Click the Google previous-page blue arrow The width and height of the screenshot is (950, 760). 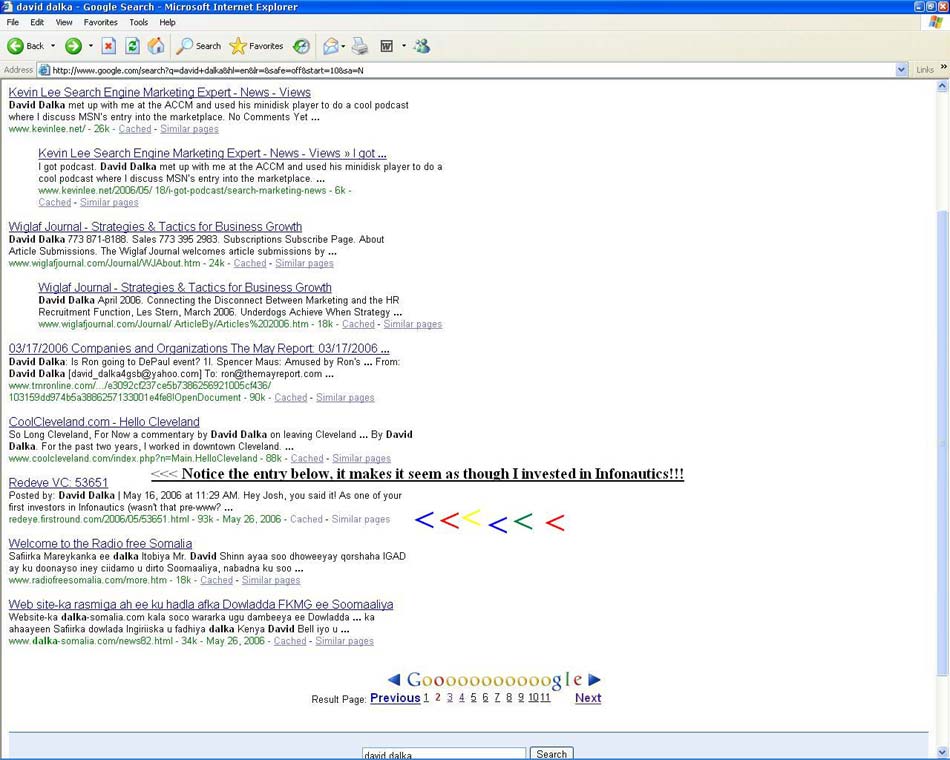click(394, 680)
